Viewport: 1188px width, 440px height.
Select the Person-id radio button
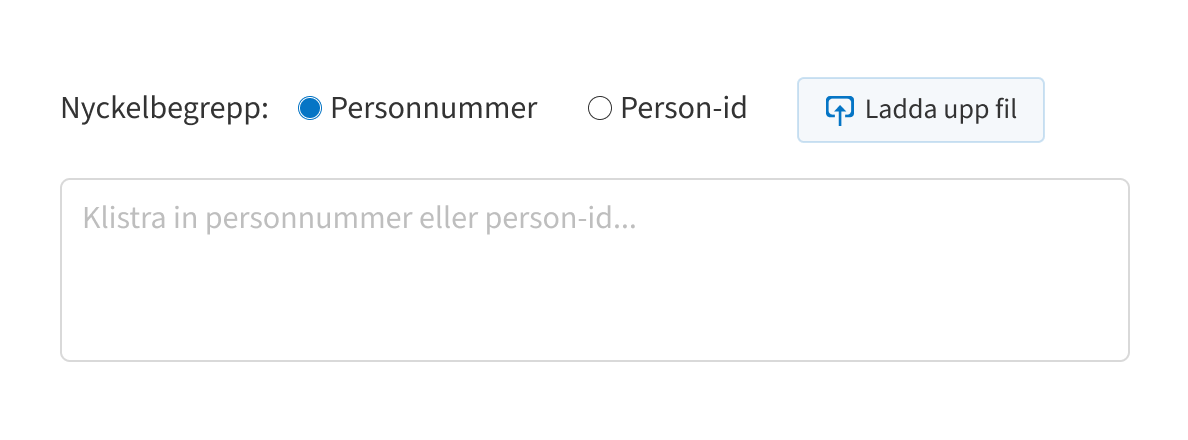click(x=599, y=108)
